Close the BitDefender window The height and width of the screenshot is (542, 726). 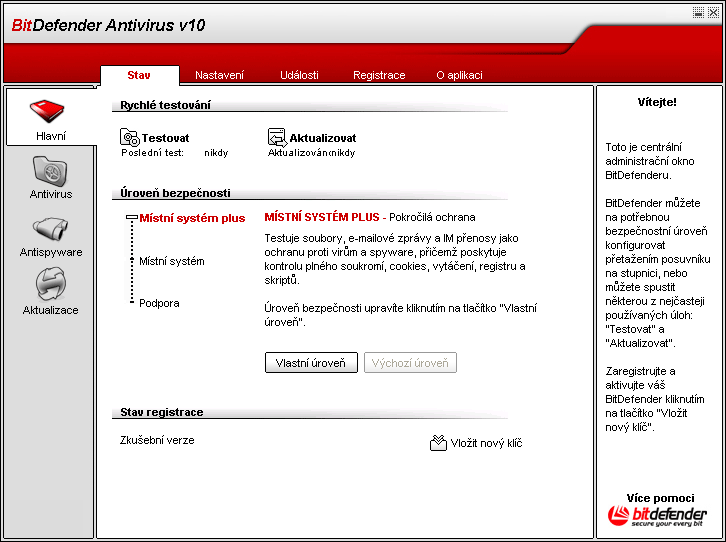[713, 12]
